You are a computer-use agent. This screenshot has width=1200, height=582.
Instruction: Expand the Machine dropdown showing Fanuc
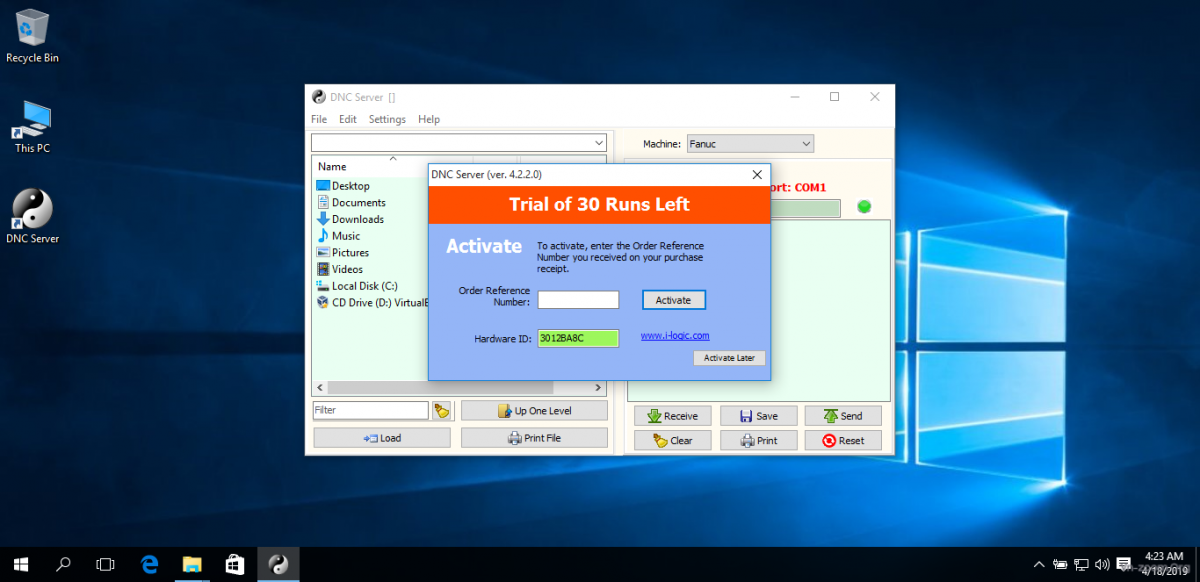(x=750, y=144)
